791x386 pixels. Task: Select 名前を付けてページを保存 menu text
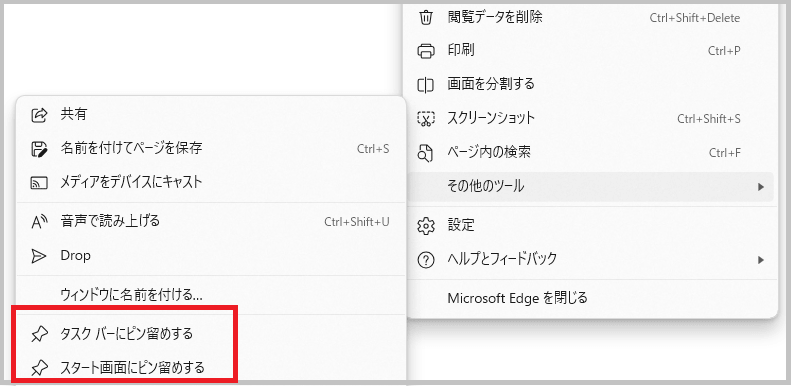coord(131,148)
